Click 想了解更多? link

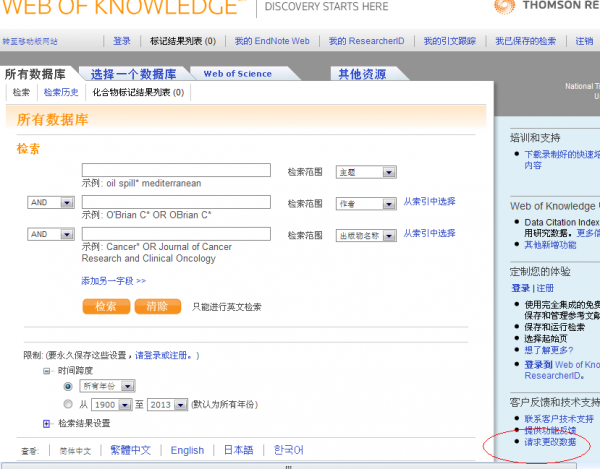[548, 350]
